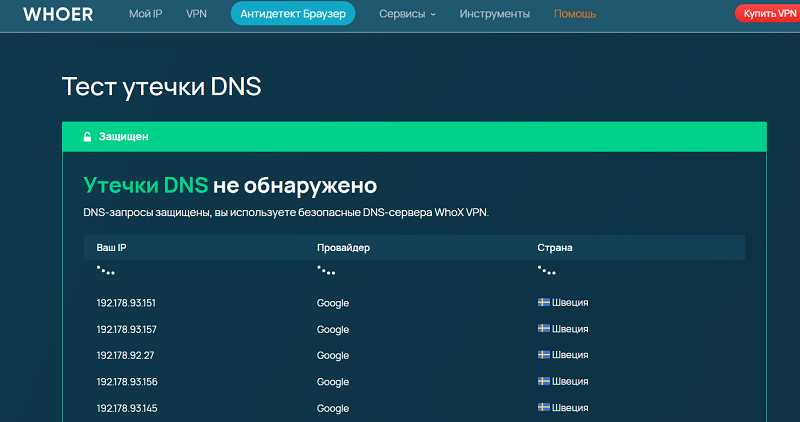
Task: Select the Тест утечки DNS heading
Action: [161, 86]
